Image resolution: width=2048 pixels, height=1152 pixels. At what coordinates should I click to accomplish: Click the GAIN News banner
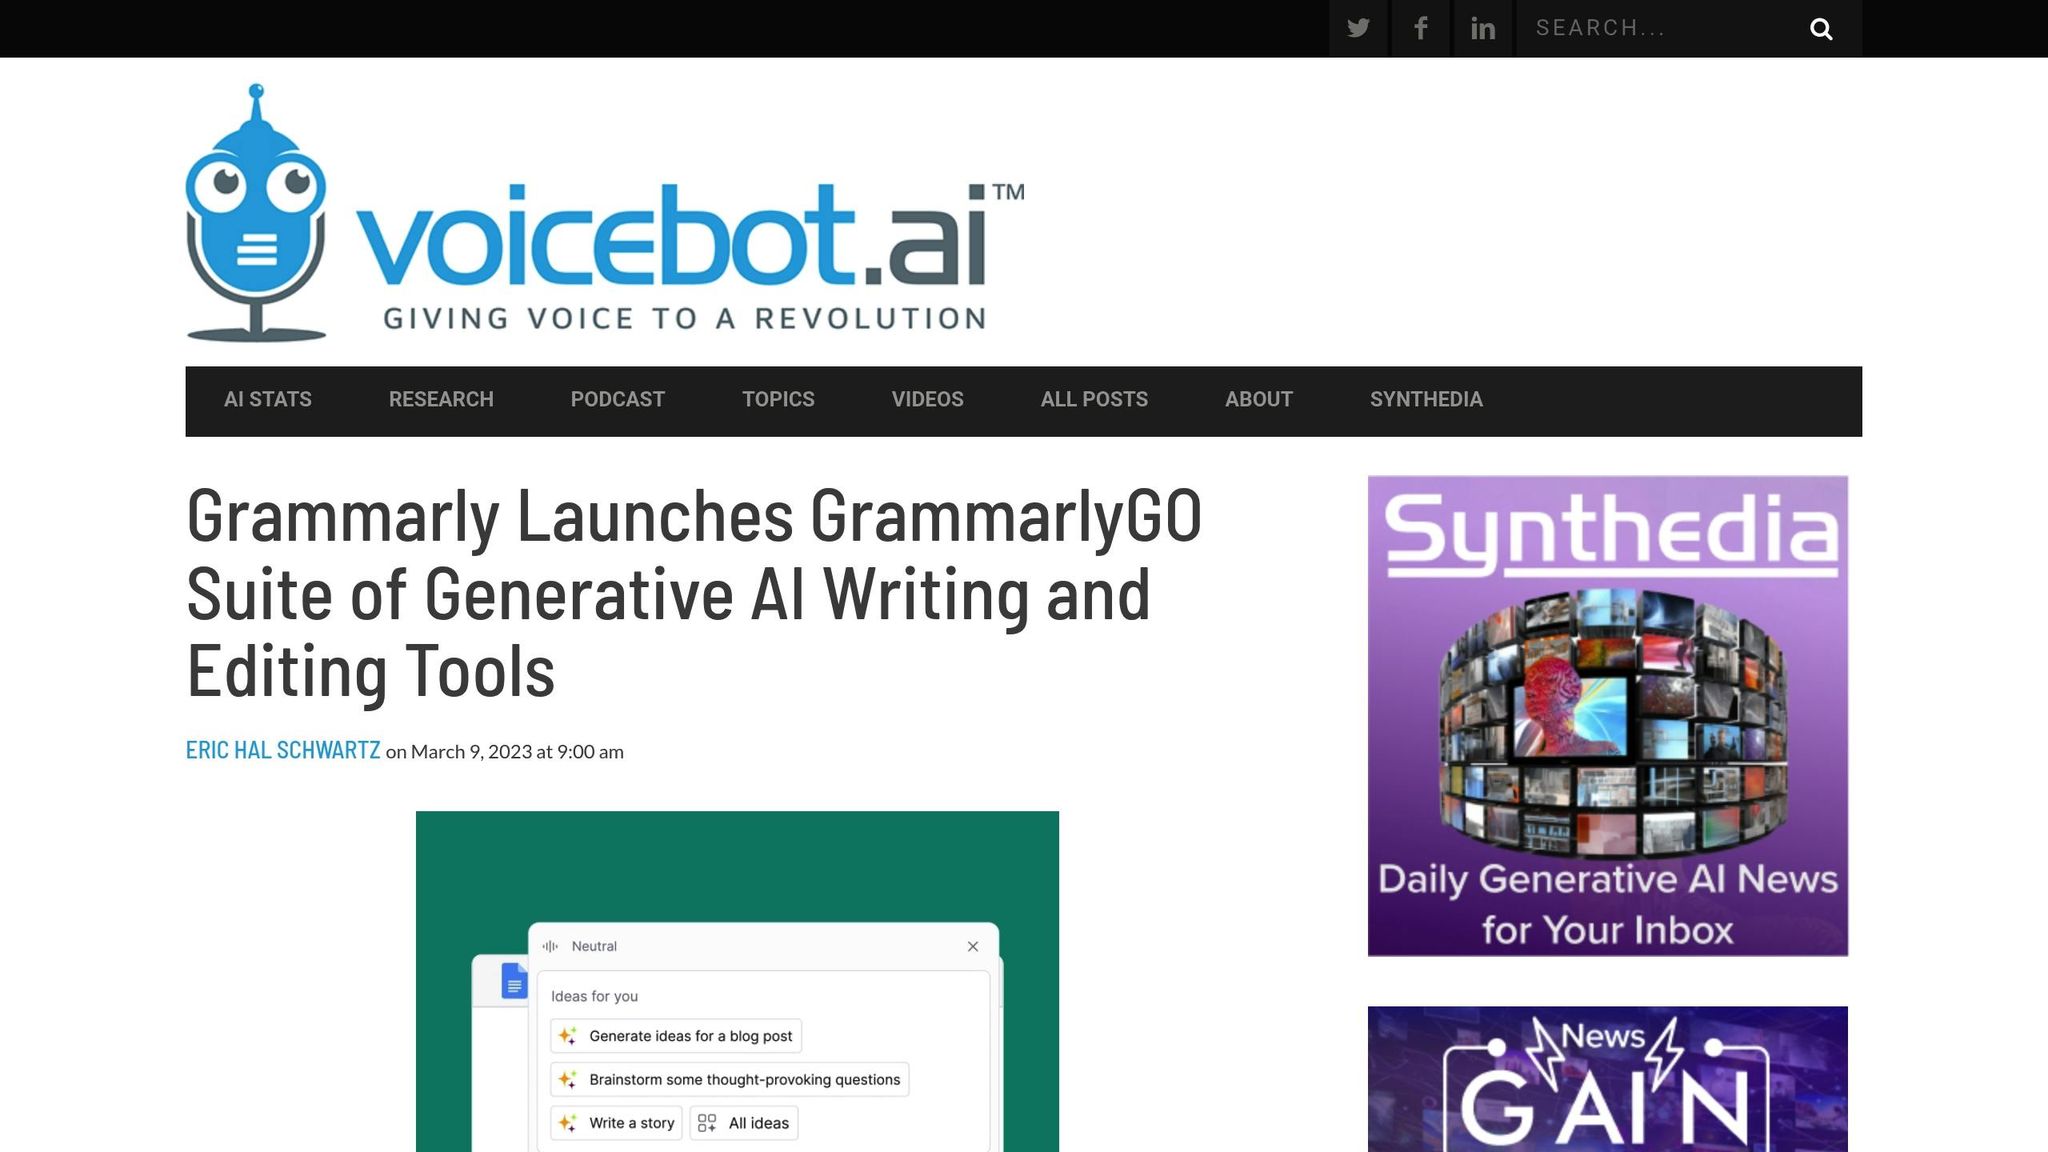click(1607, 1080)
